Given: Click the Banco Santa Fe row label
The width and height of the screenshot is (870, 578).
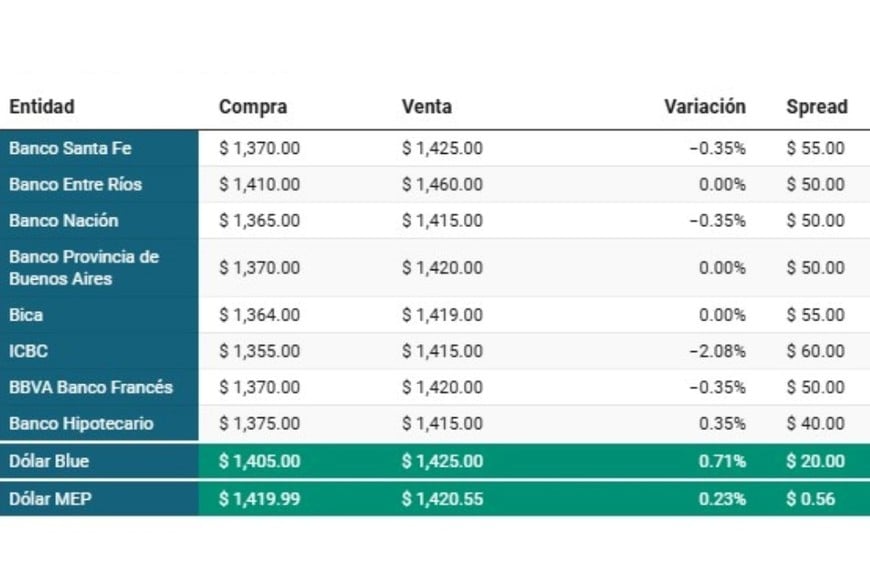Looking at the screenshot, I should coord(70,148).
